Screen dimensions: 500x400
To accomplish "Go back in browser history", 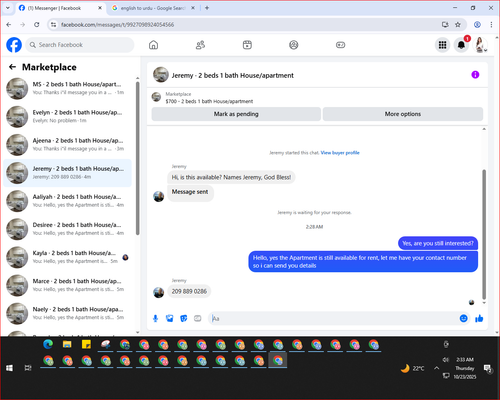I will pos(9,25).
